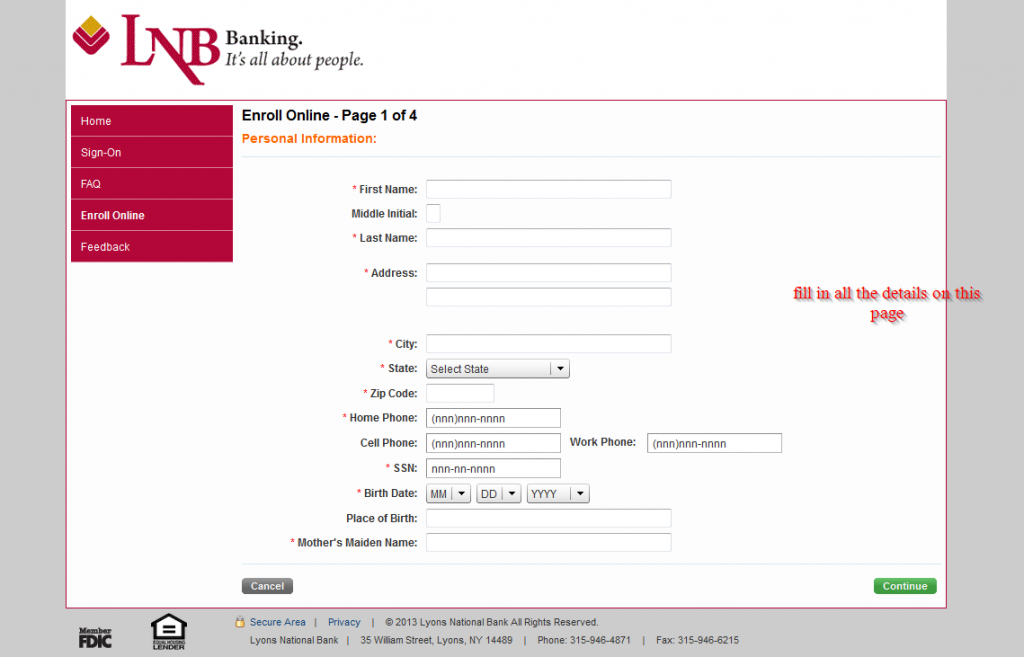Navigate to Home in the sidebar
The height and width of the screenshot is (657, 1024).
click(x=151, y=120)
